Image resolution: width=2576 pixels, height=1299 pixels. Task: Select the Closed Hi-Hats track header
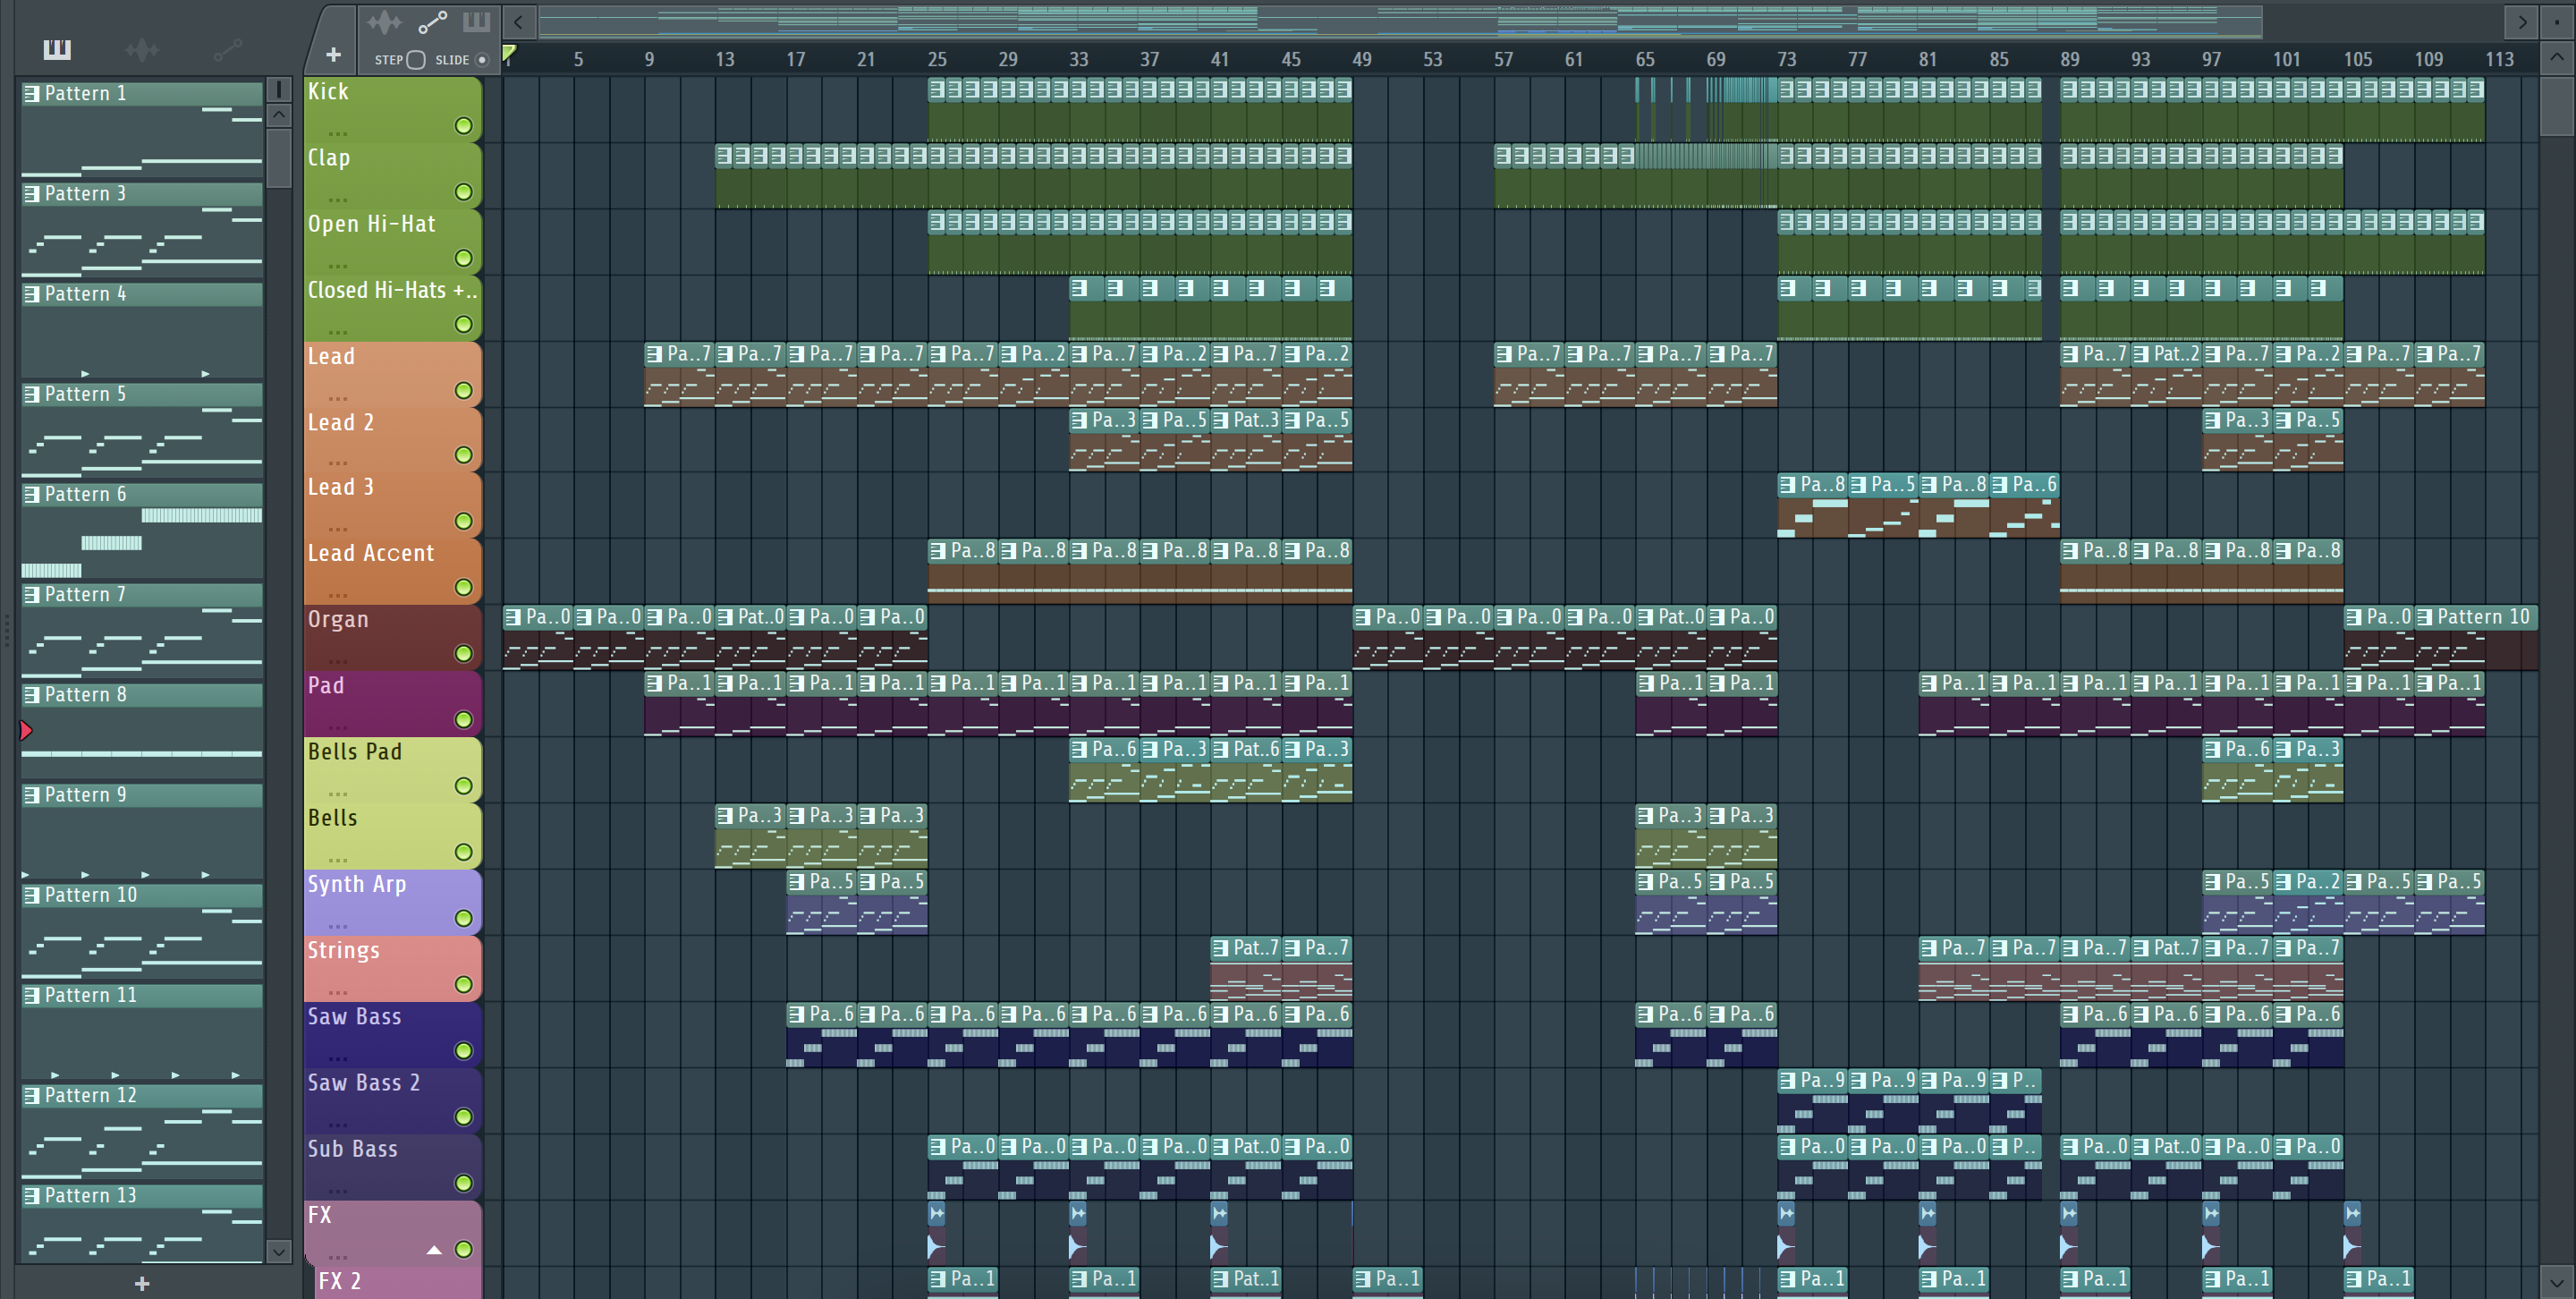(x=392, y=308)
